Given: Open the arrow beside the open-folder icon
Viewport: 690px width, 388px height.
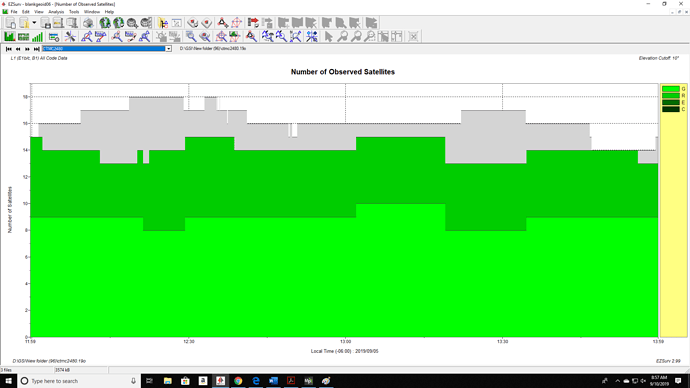Looking at the screenshot, I should pos(34,23).
